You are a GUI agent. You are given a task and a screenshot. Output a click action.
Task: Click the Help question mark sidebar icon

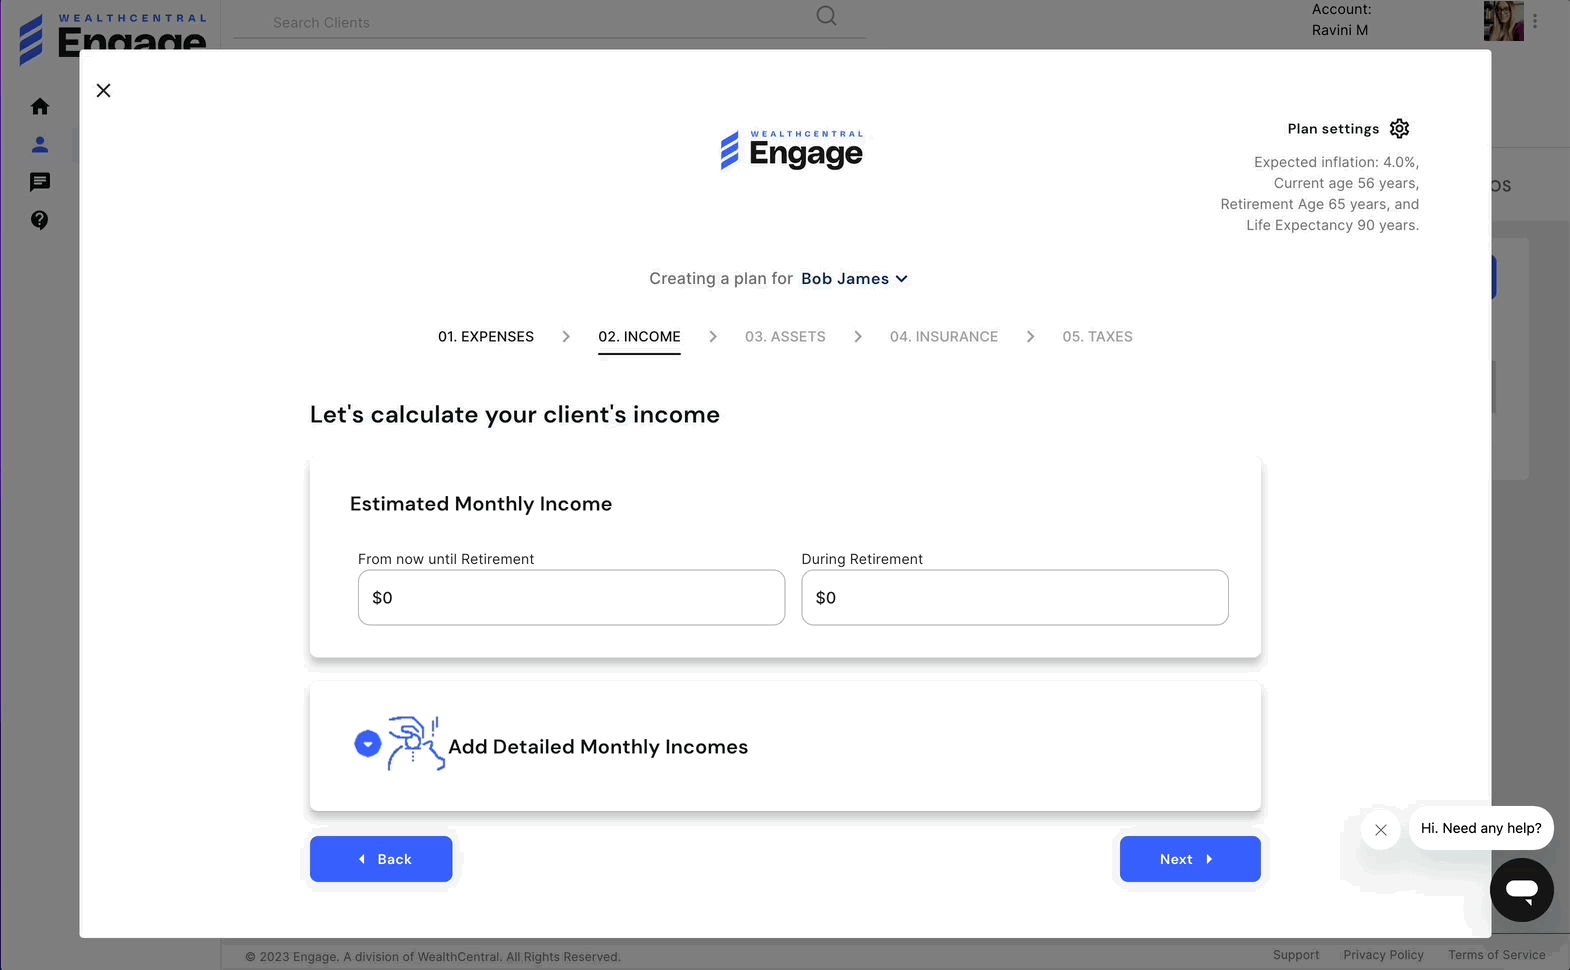coord(40,220)
